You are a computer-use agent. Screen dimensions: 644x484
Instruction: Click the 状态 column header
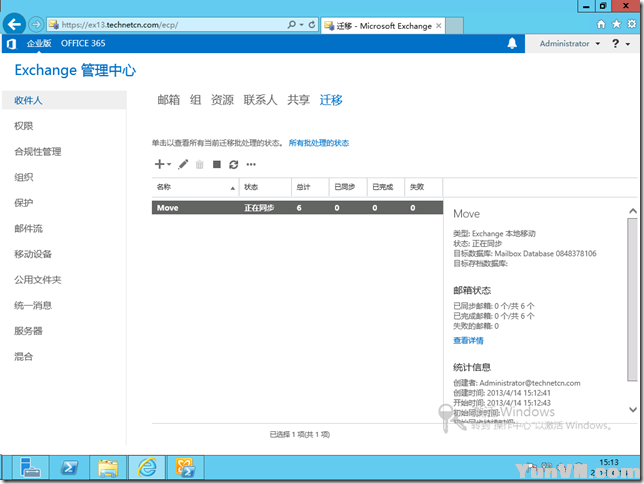(265, 187)
